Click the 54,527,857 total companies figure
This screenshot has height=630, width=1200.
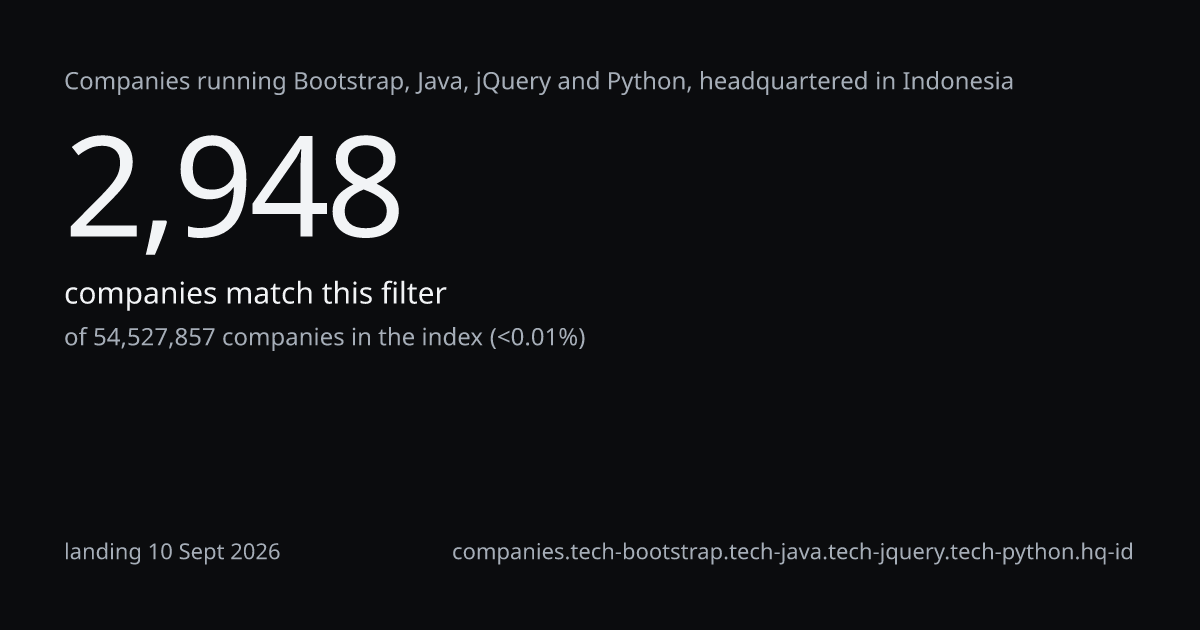(154, 338)
